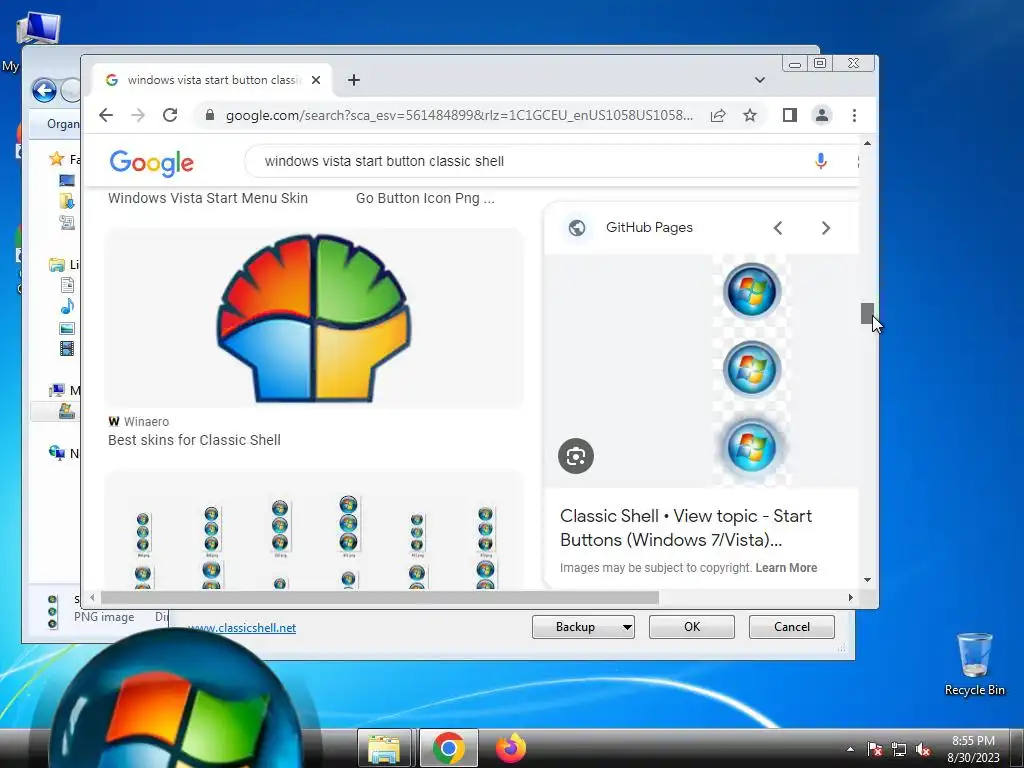Open GitHub Pages source link
This screenshot has height=768, width=1024.
(x=649, y=227)
